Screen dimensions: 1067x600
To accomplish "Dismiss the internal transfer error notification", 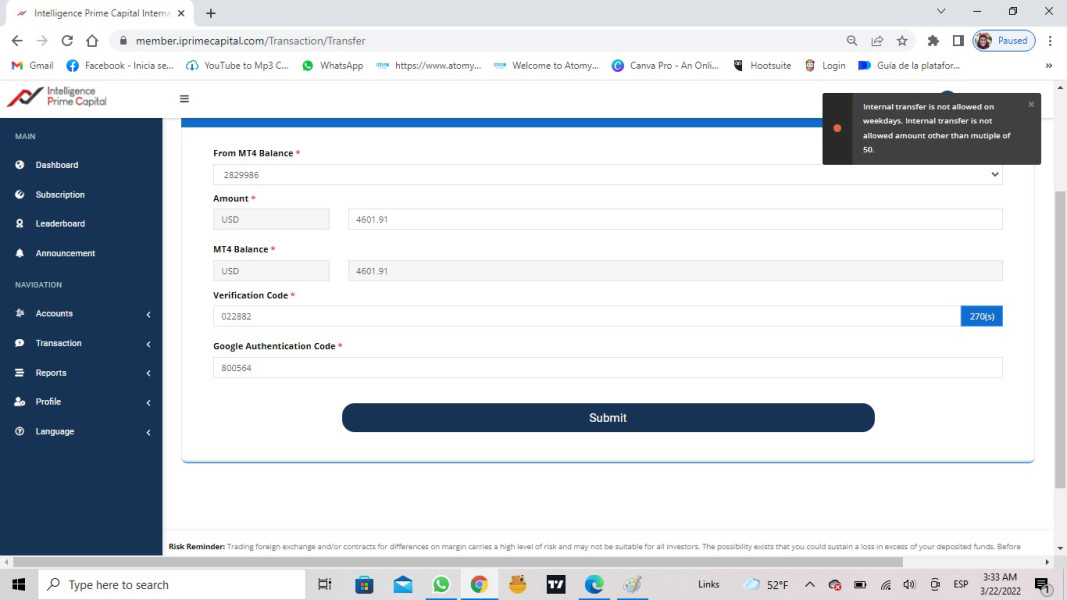I will point(1031,104).
